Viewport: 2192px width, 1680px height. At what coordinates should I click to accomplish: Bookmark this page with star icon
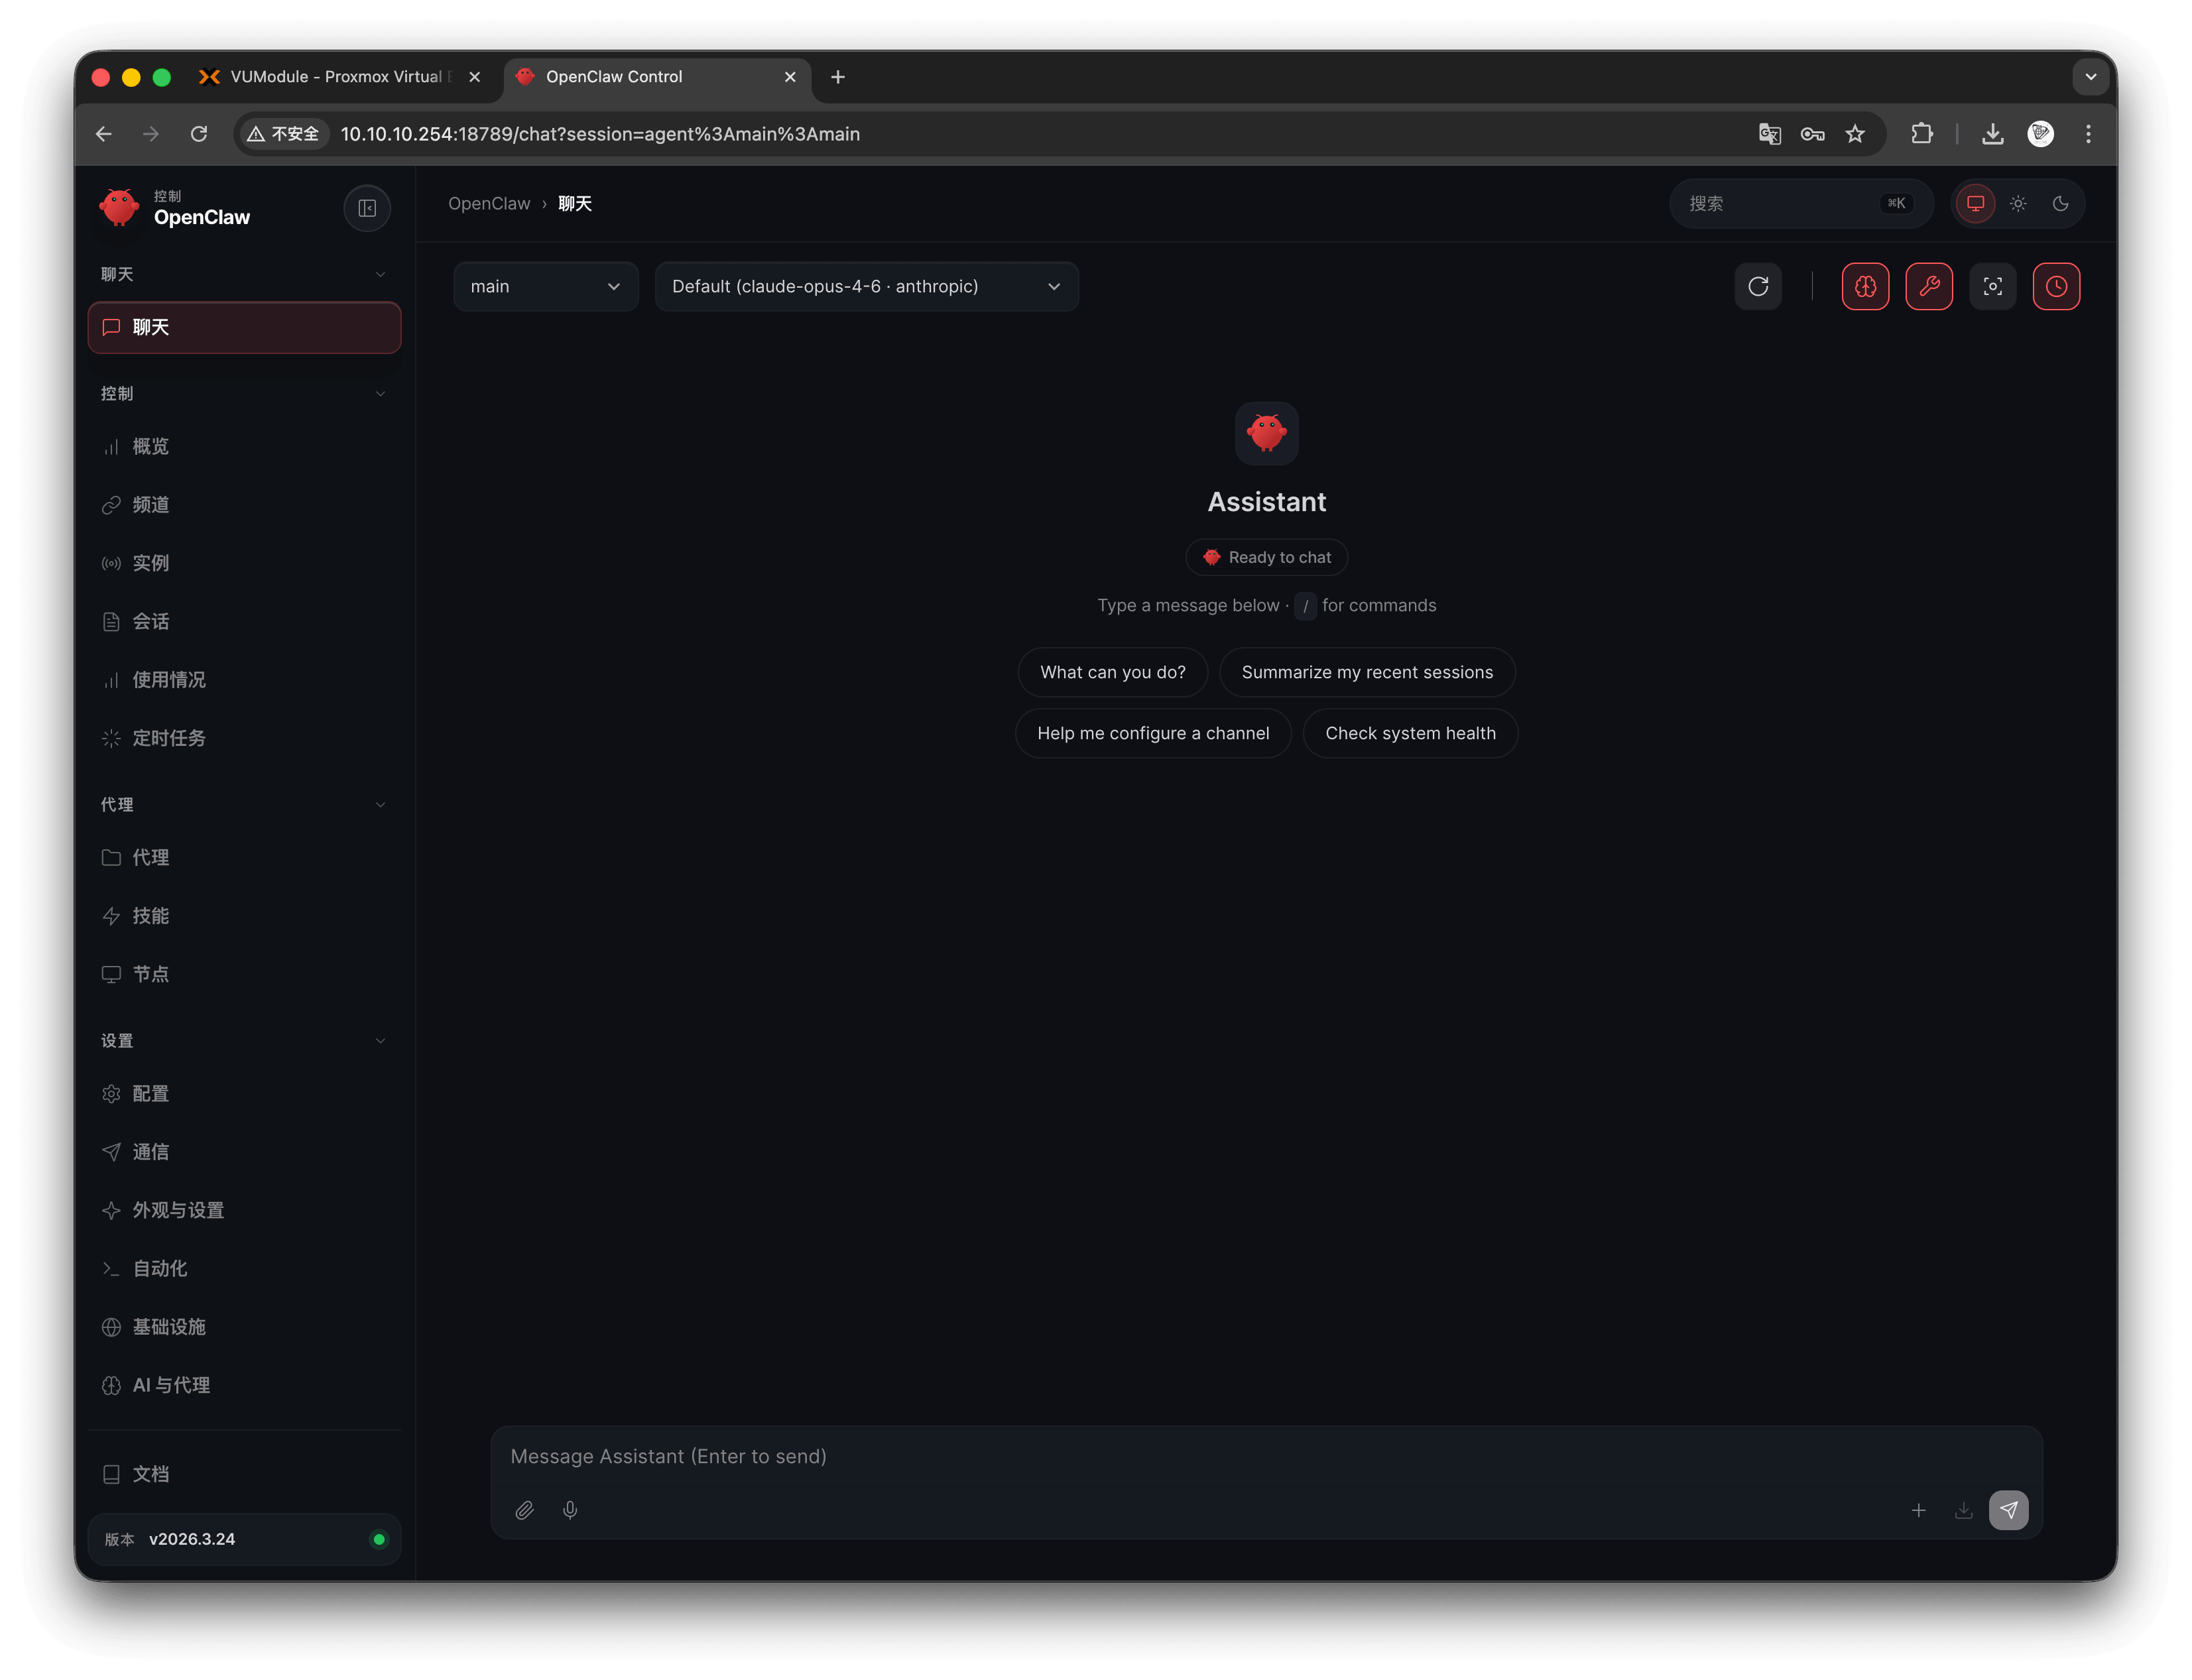(1855, 134)
